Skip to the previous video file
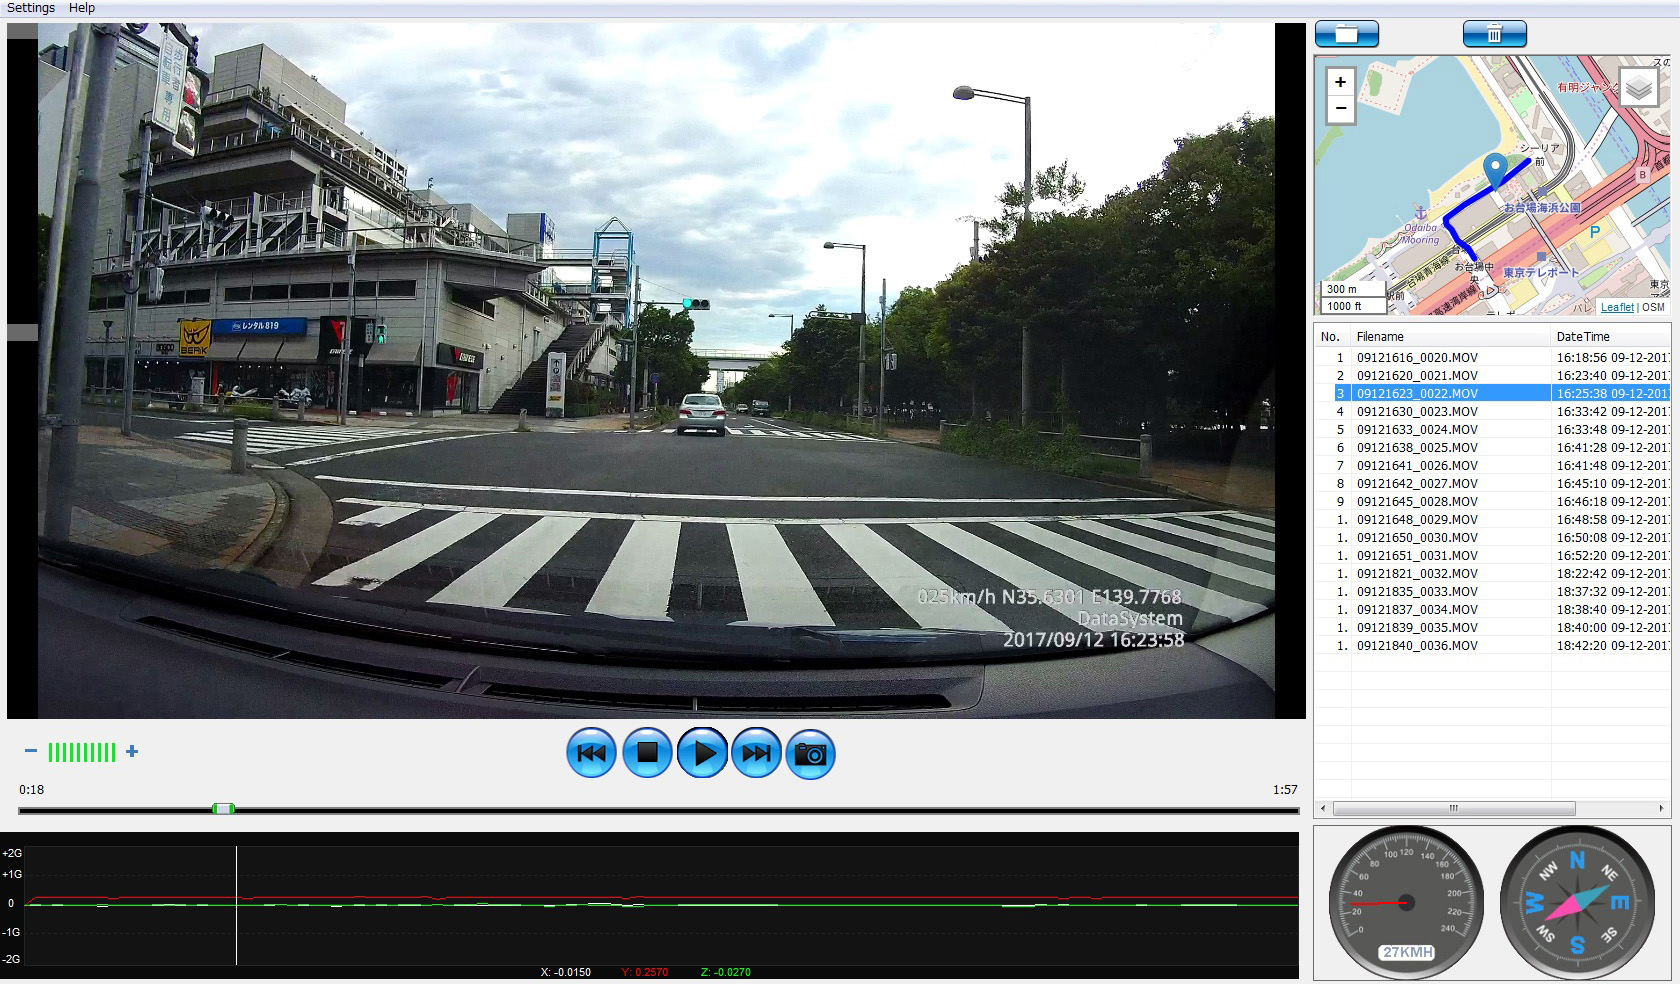1680x984 pixels. point(591,754)
